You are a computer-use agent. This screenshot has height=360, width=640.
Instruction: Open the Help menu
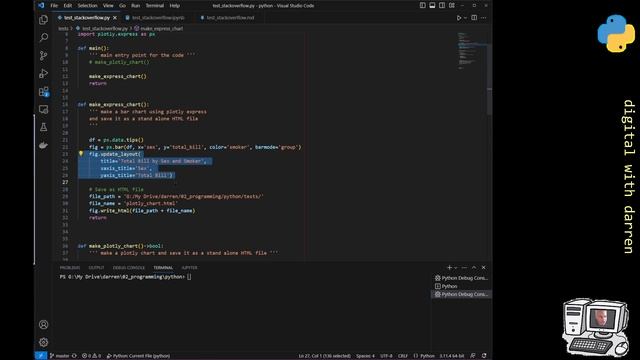(175, 6)
